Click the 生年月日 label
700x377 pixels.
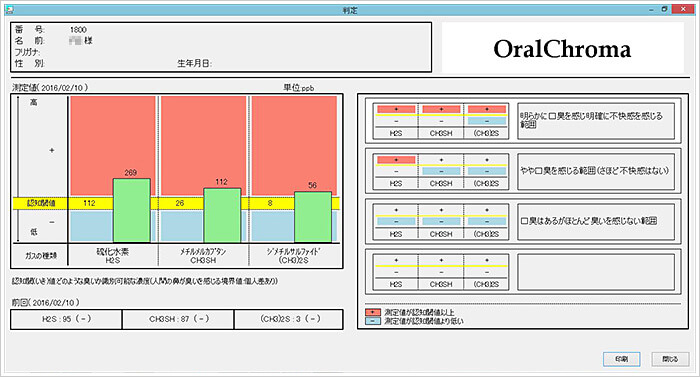pos(194,63)
